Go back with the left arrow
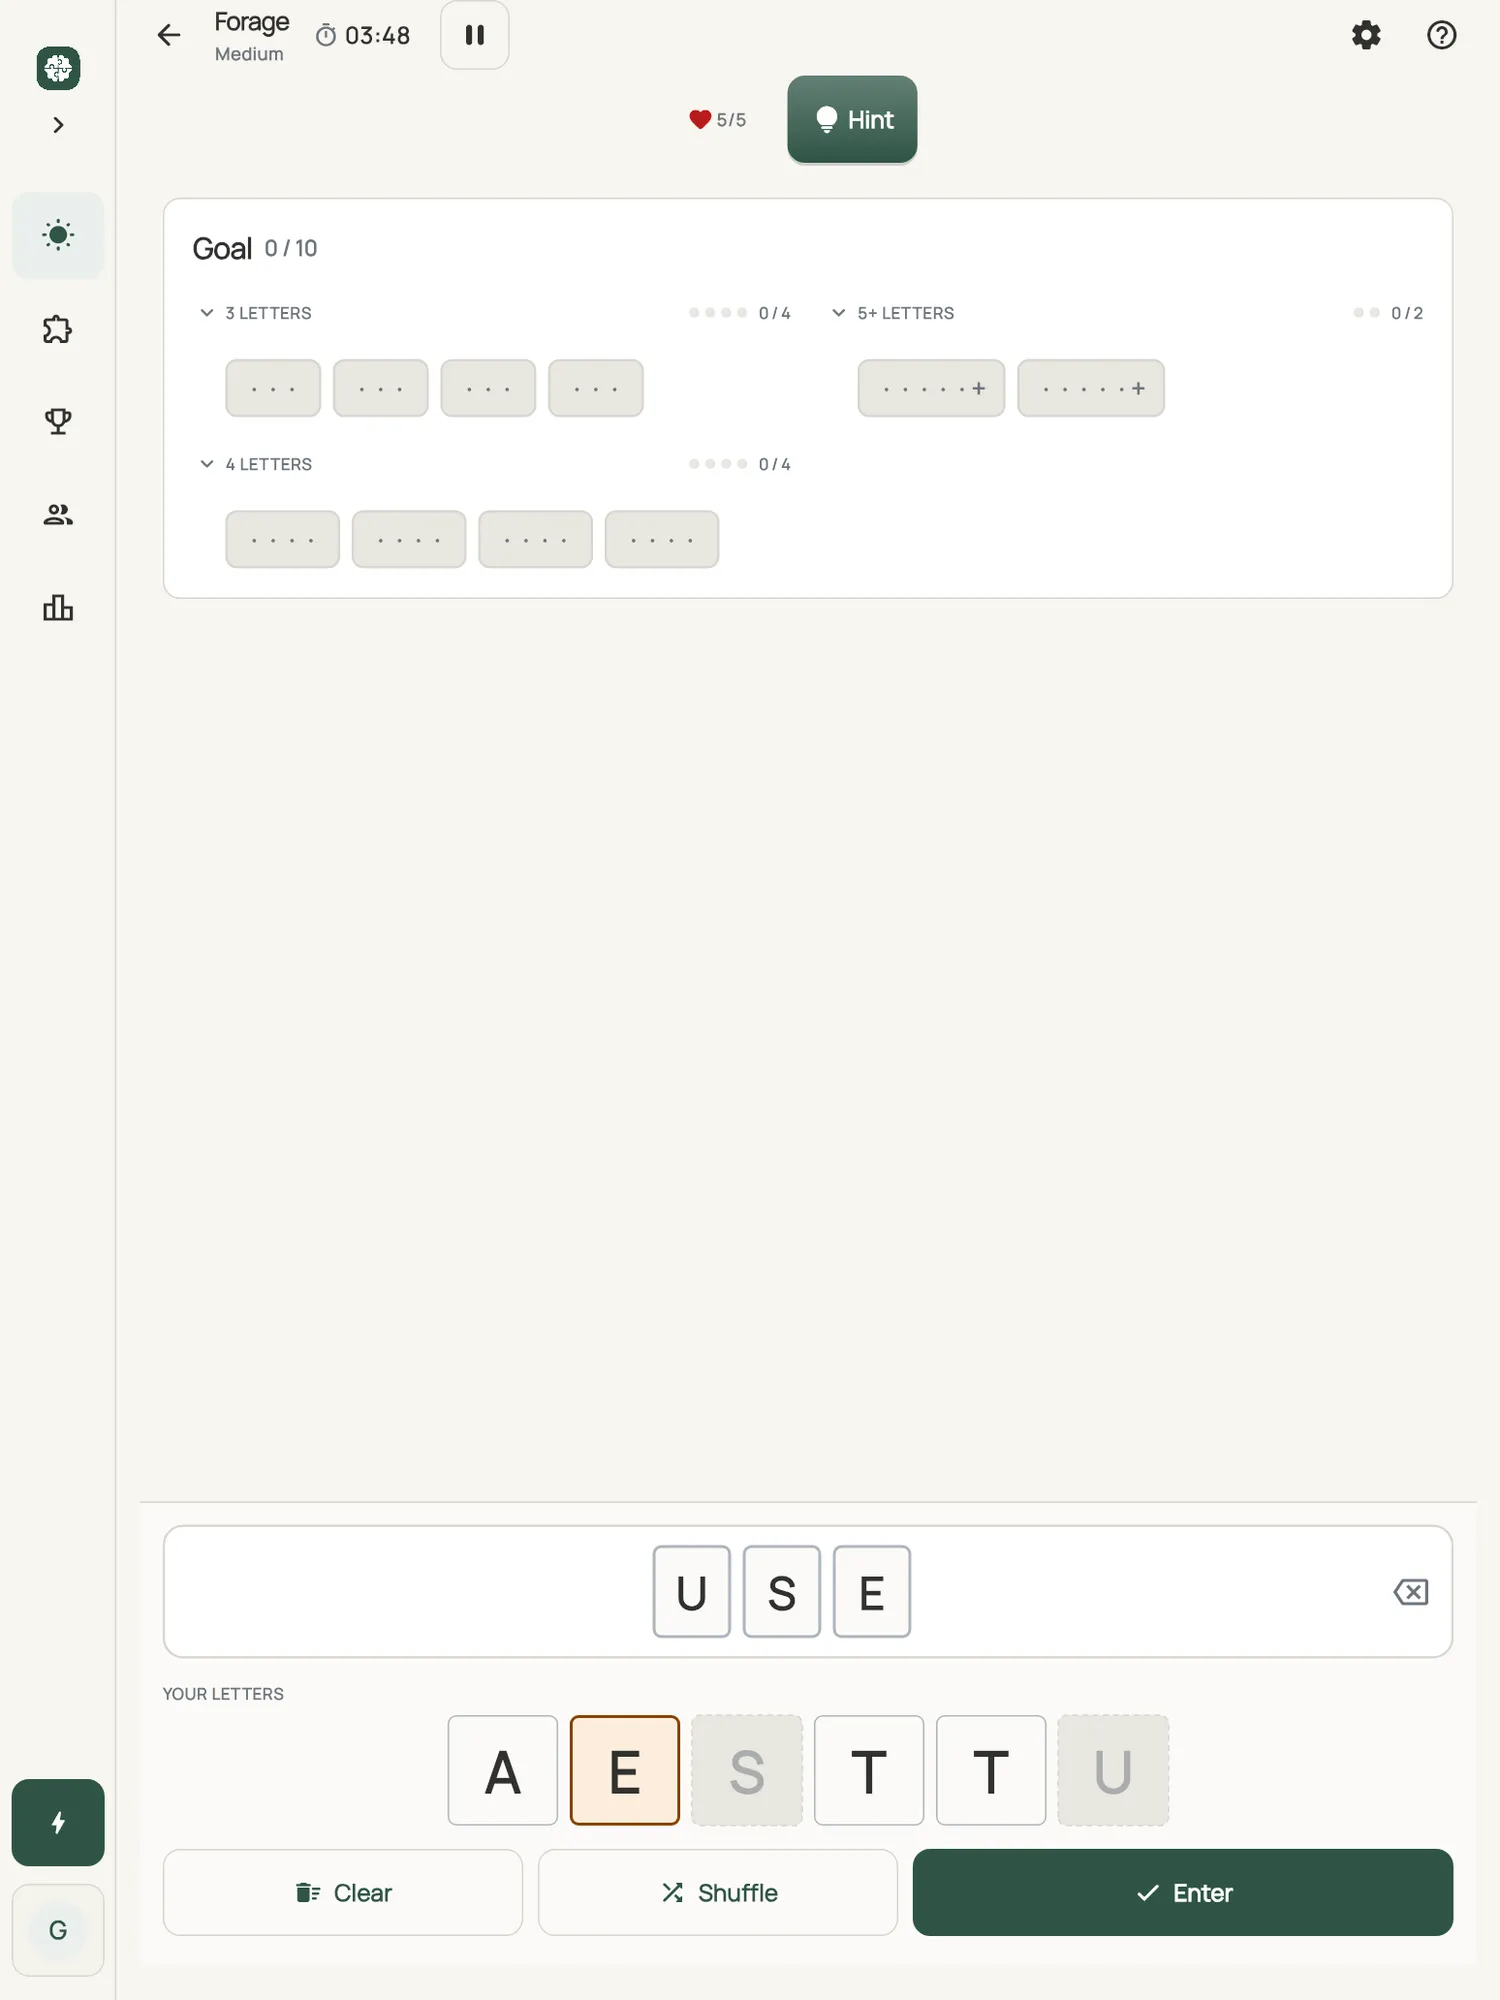 tap(169, 35)
